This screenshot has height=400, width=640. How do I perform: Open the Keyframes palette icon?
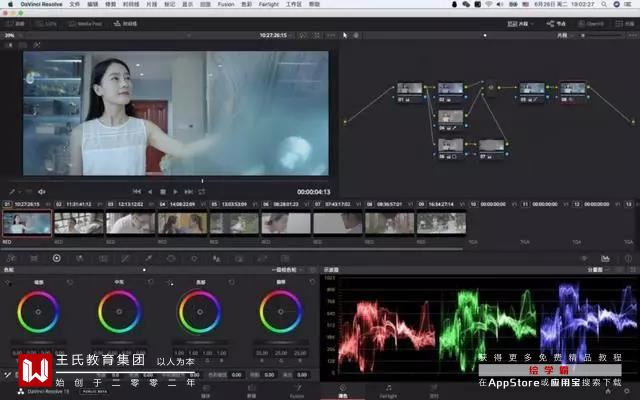point(584,258)
